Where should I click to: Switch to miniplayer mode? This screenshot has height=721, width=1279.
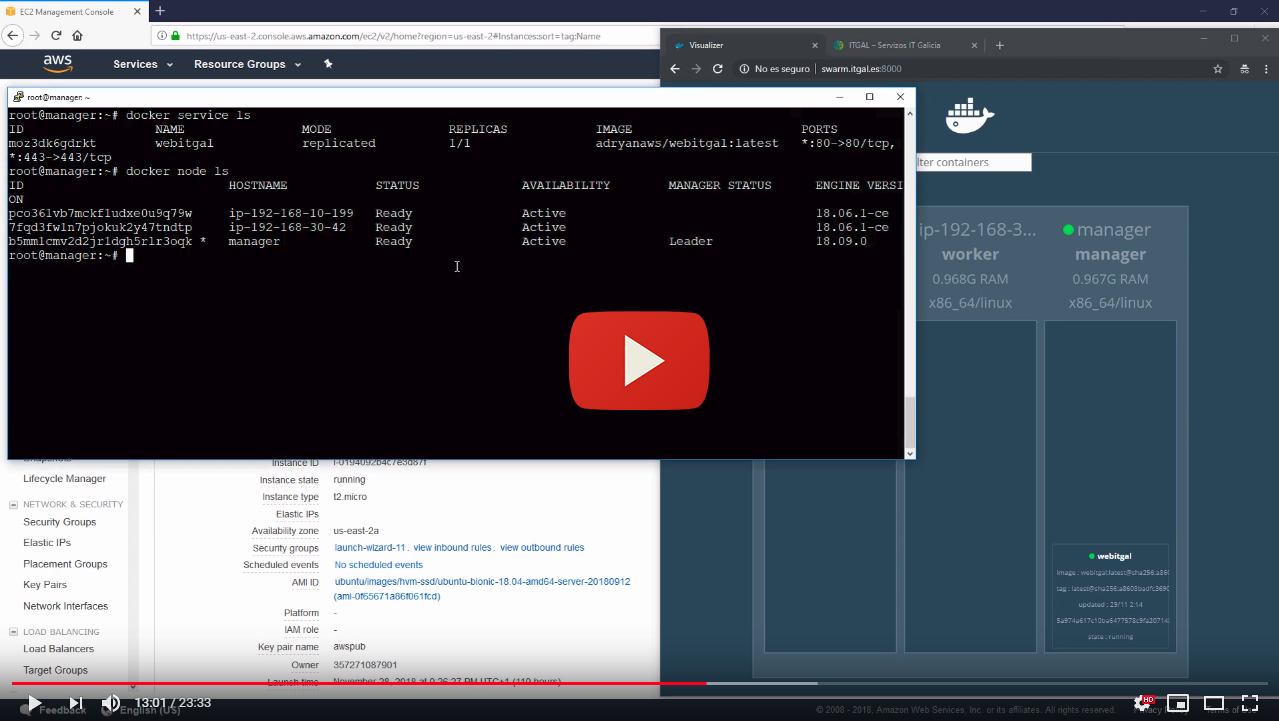pyautogui.click(x=1178, y=703)
